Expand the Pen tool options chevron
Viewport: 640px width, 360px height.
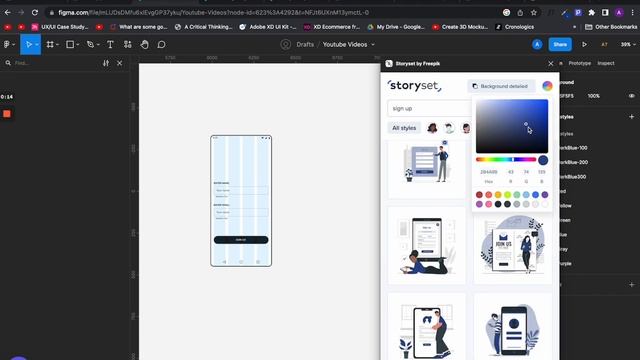(98, 44)
